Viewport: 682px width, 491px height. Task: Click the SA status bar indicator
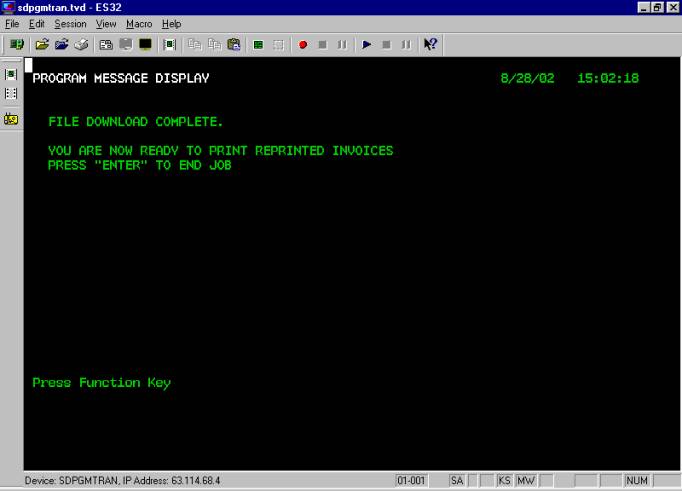(x=457, y=481)
